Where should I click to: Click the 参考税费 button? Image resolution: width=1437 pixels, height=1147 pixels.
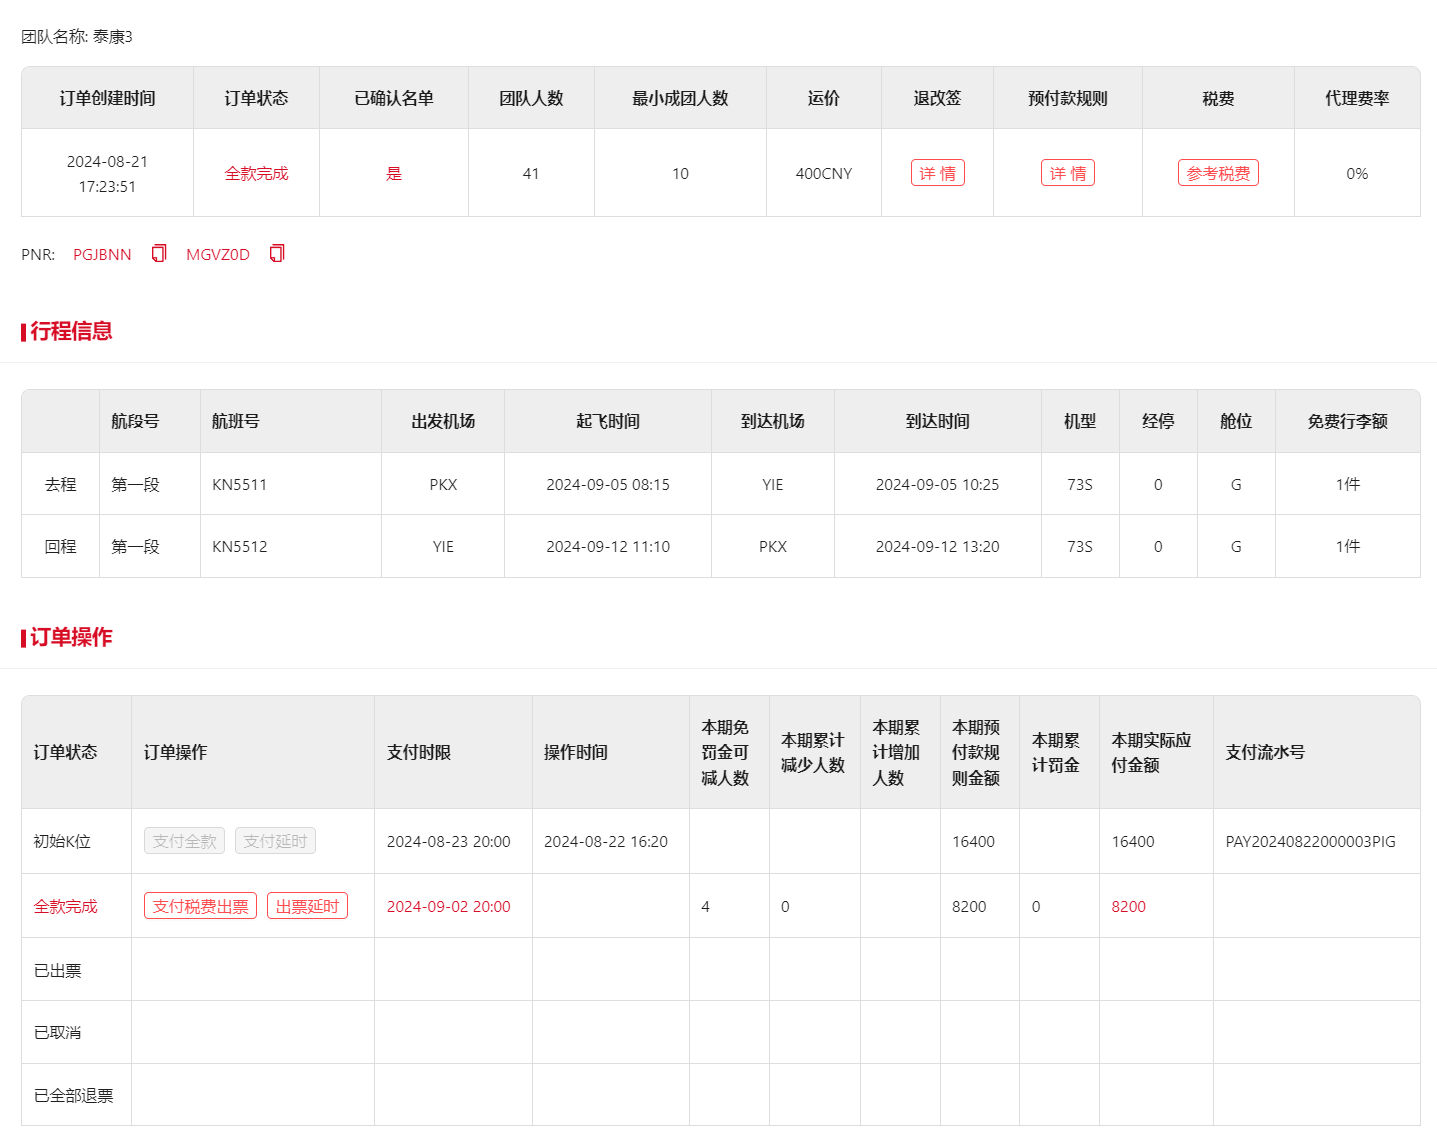(x=1217, y=173)
